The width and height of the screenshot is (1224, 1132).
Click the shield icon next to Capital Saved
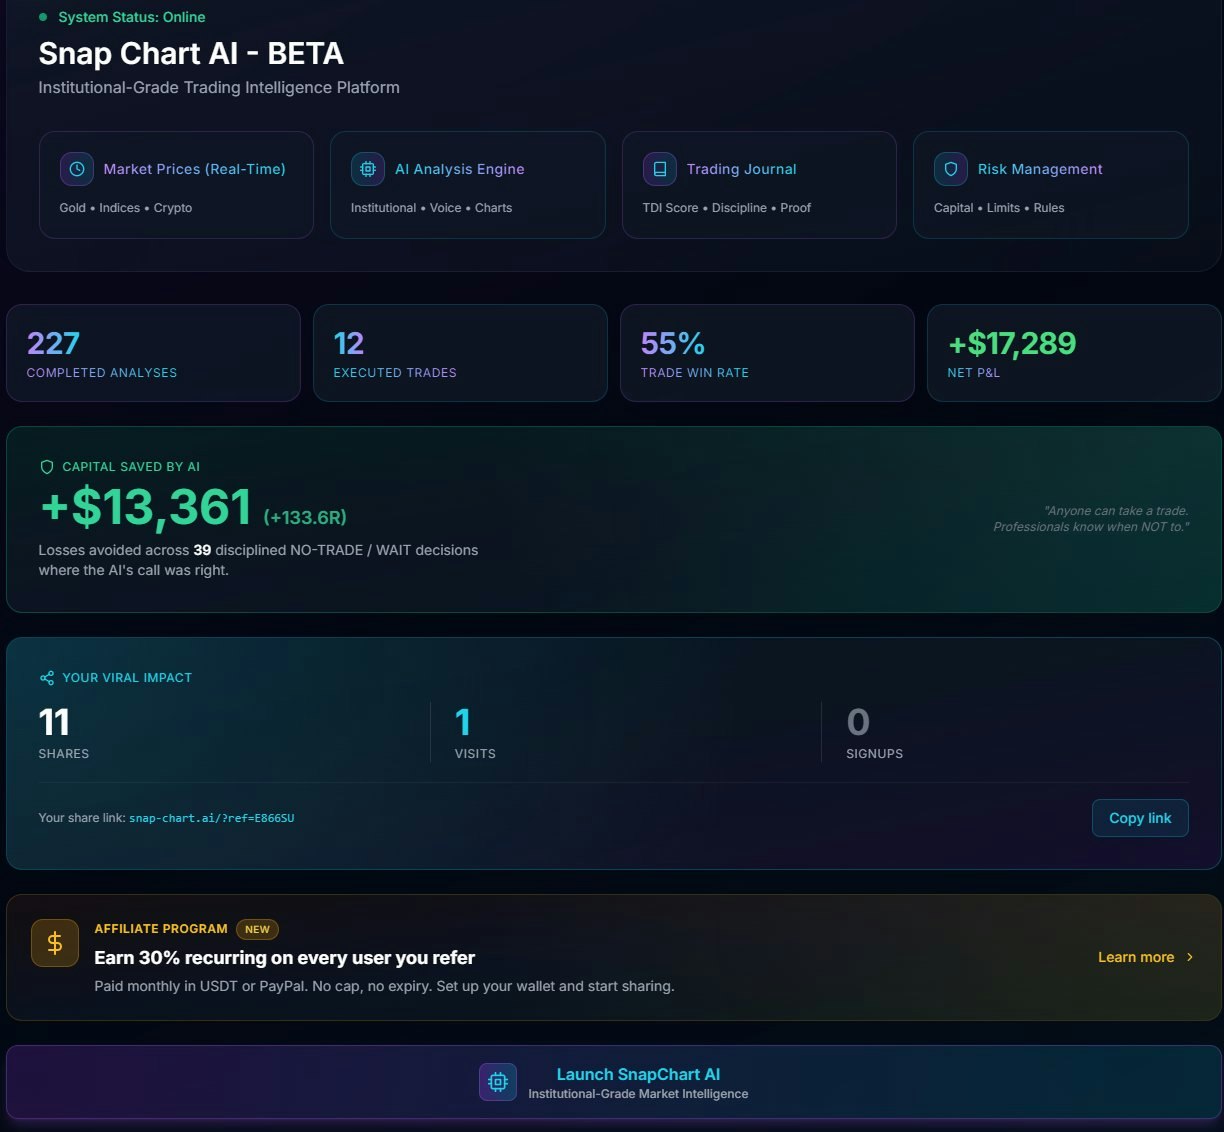tap(46, 467)
